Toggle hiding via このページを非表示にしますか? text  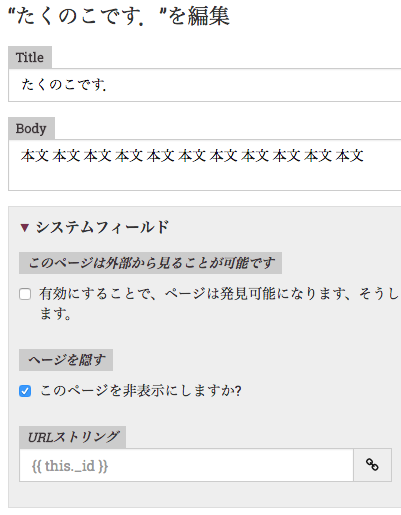141,391
